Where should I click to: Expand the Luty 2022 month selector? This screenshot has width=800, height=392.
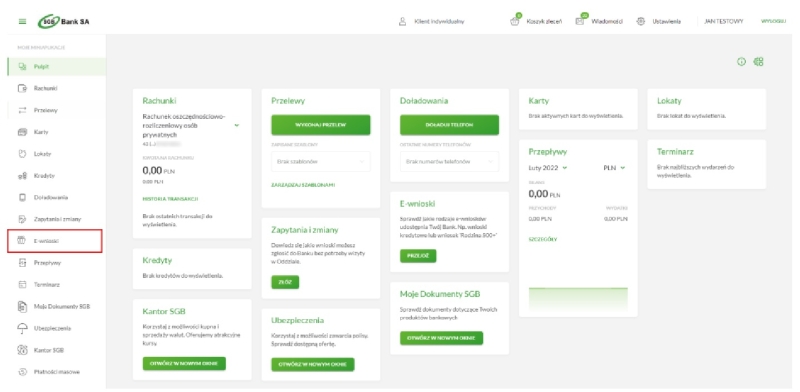(548, 168)
